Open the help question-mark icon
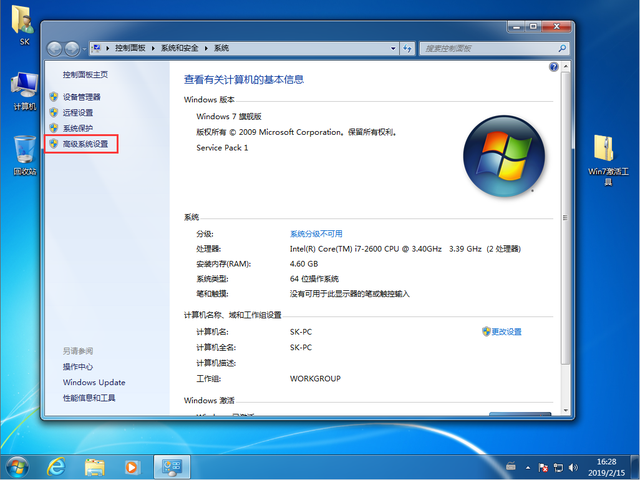The image size is (640, 480). pyautogui.click(x=553, y=67)
